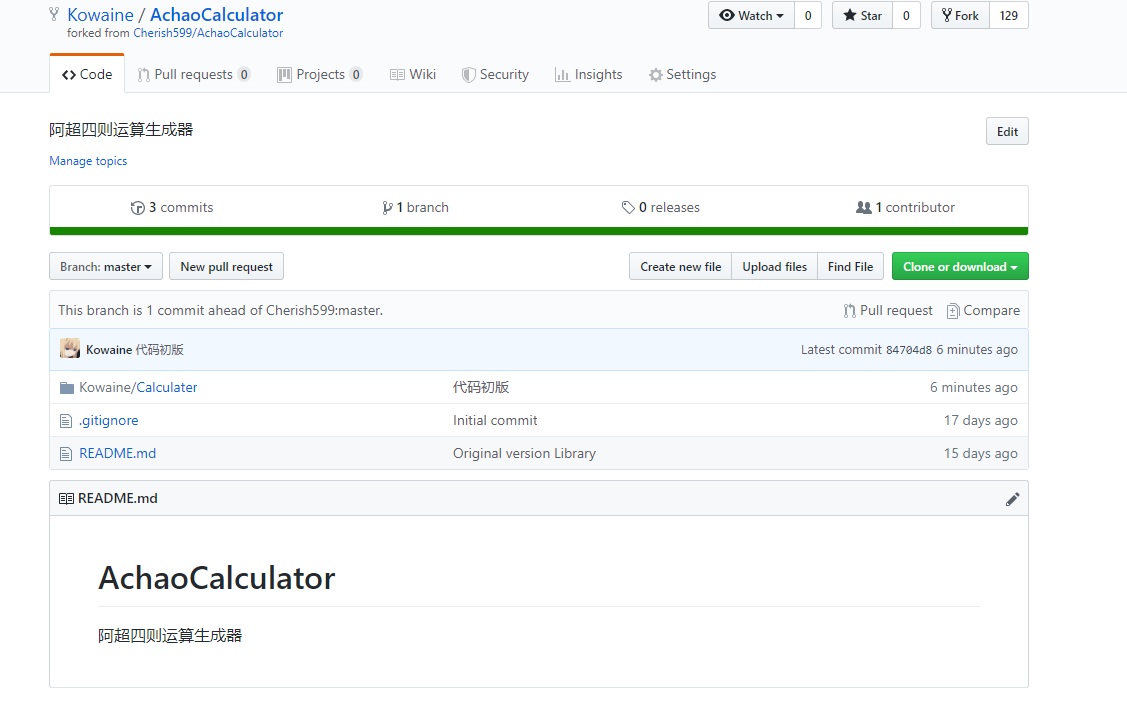Screen dimensions: 1127x721
Task: Open the AchaoCalculator repository title link
Action: (x=216, y=15)
